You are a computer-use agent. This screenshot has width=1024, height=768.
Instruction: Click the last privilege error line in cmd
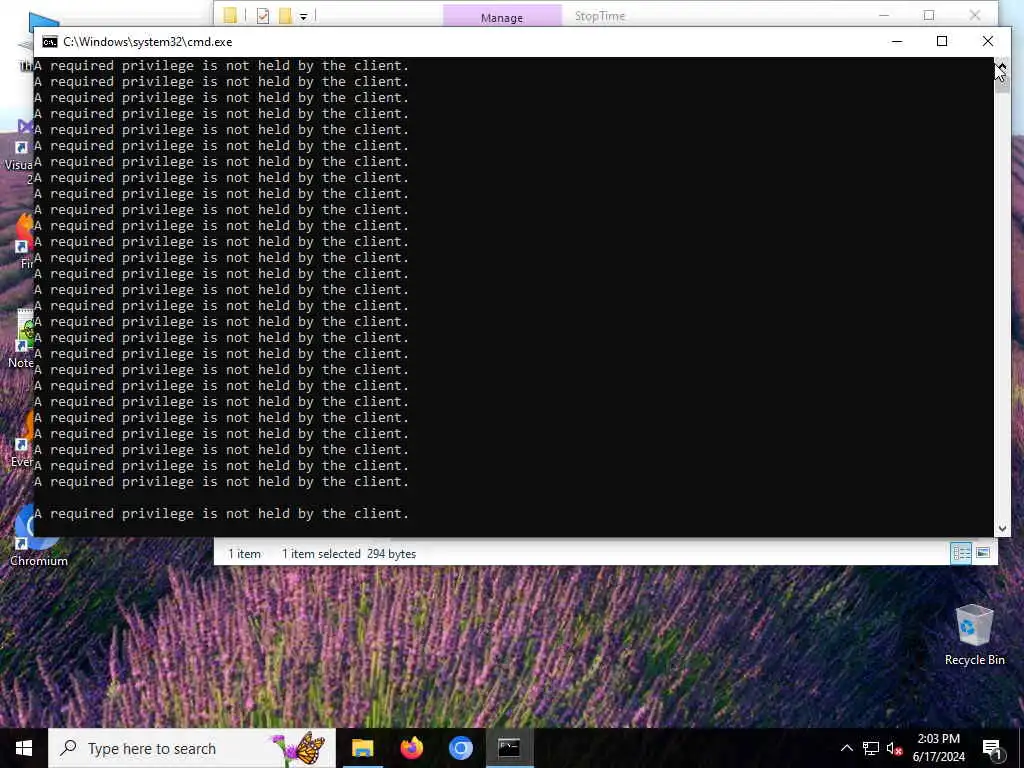click(x=221, y=514)
